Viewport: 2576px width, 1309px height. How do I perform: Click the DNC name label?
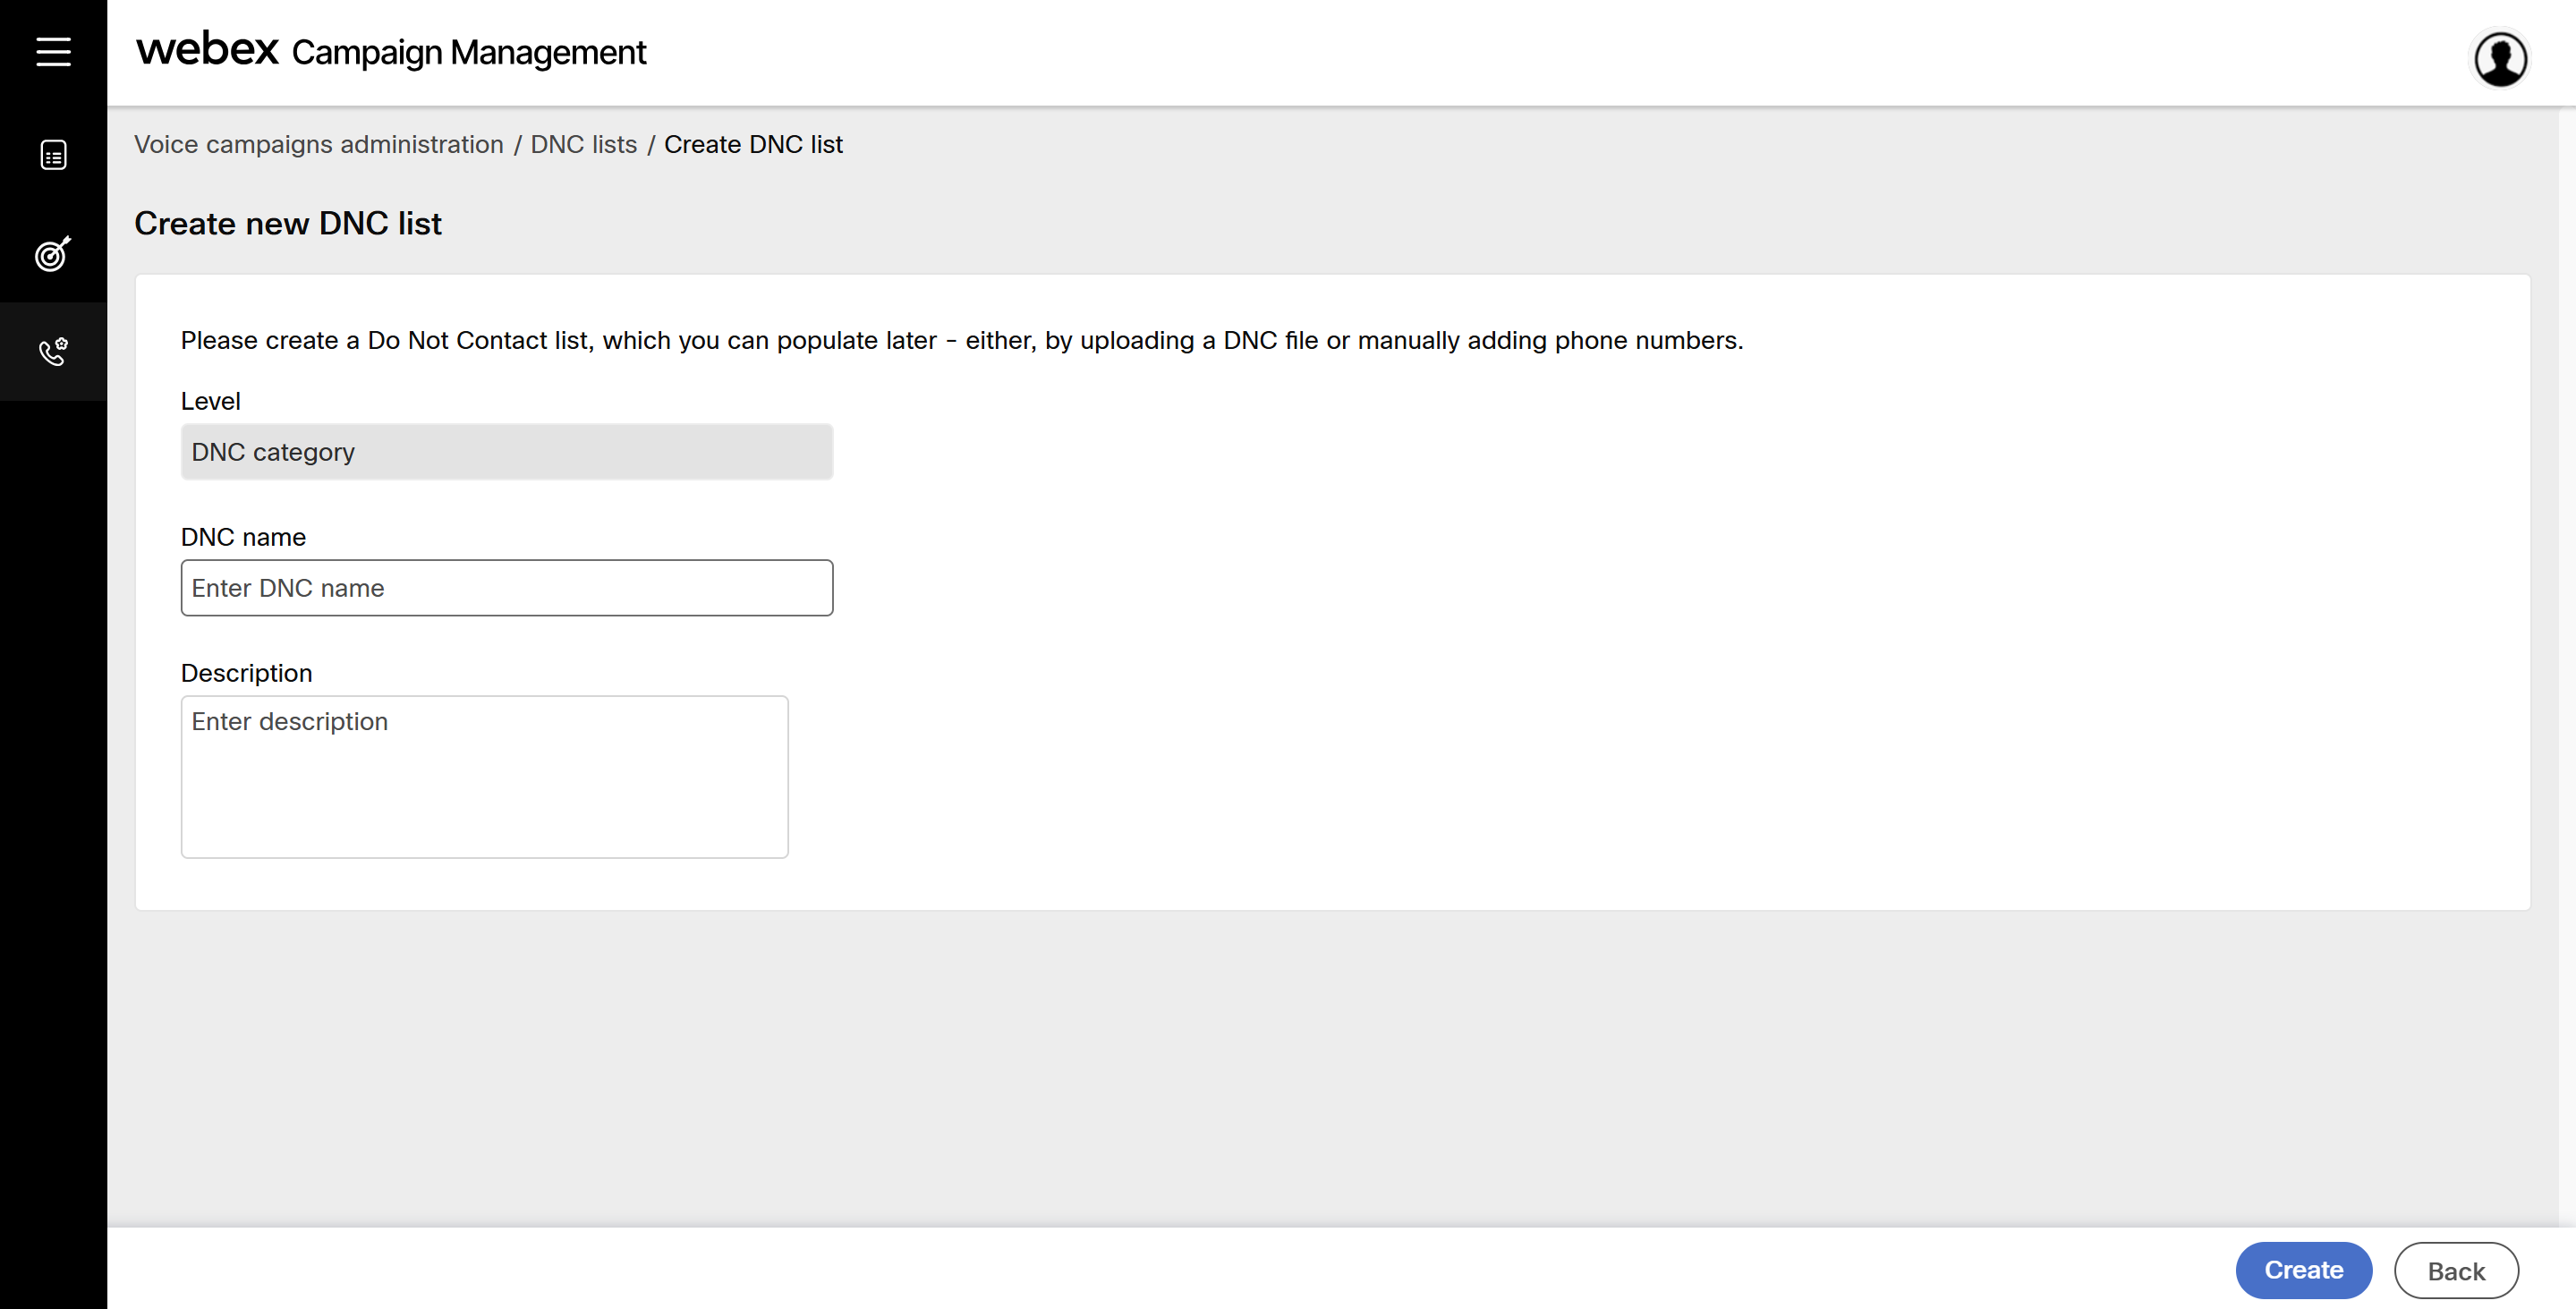coord(243,537)
